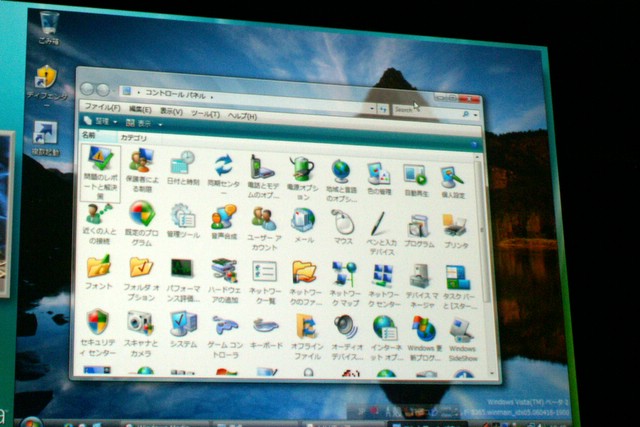This screenshot has height=427, width=640.
Task: Open 自動再生 (AutoPlay) icon
Action: click(x=416, y=180)
